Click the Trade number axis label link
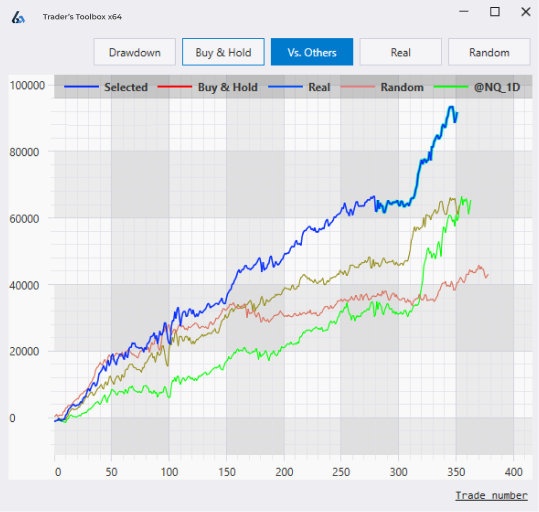 pyautogui.click(x=492, y=495)
